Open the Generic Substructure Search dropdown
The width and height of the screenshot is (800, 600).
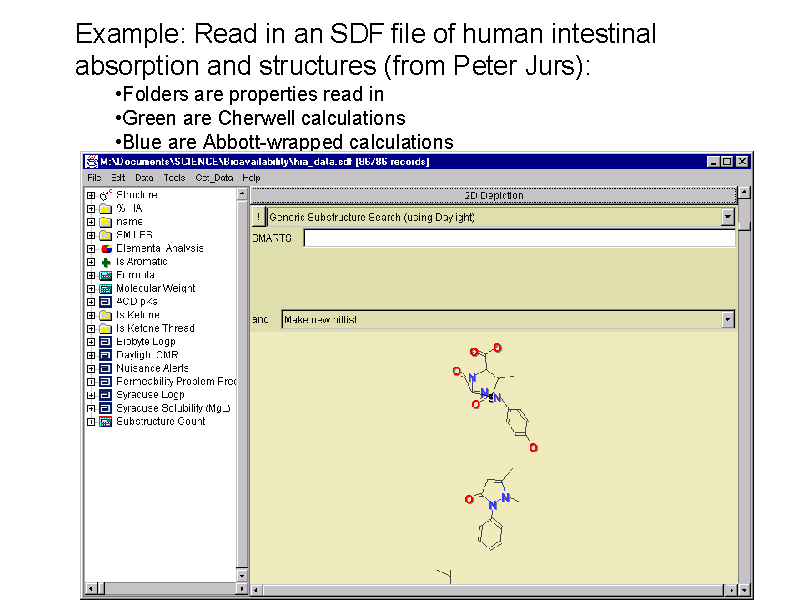coord(727,217)
